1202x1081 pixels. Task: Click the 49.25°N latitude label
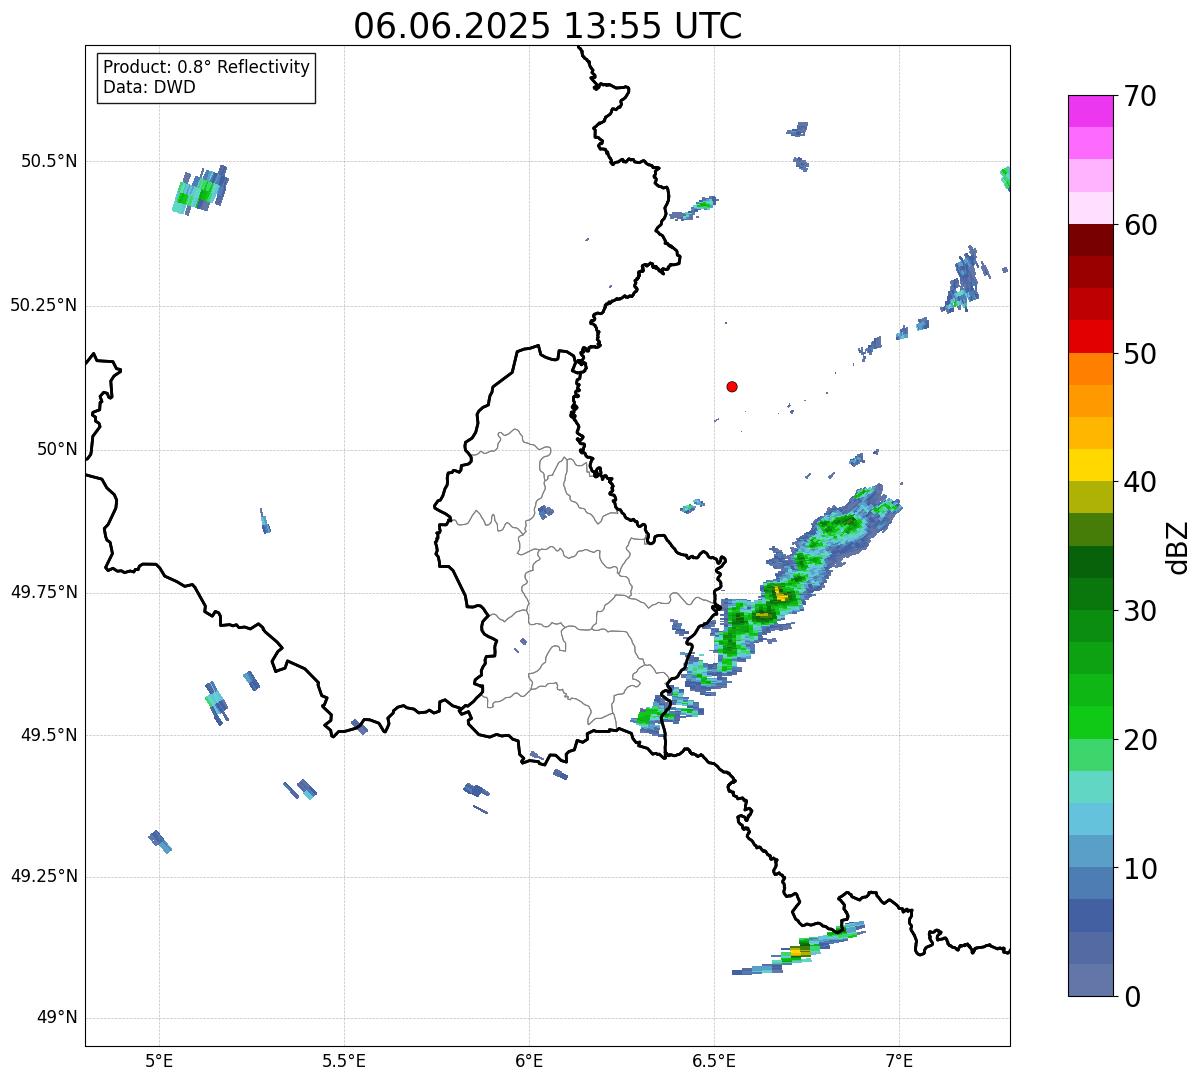[x=44, y=876]
